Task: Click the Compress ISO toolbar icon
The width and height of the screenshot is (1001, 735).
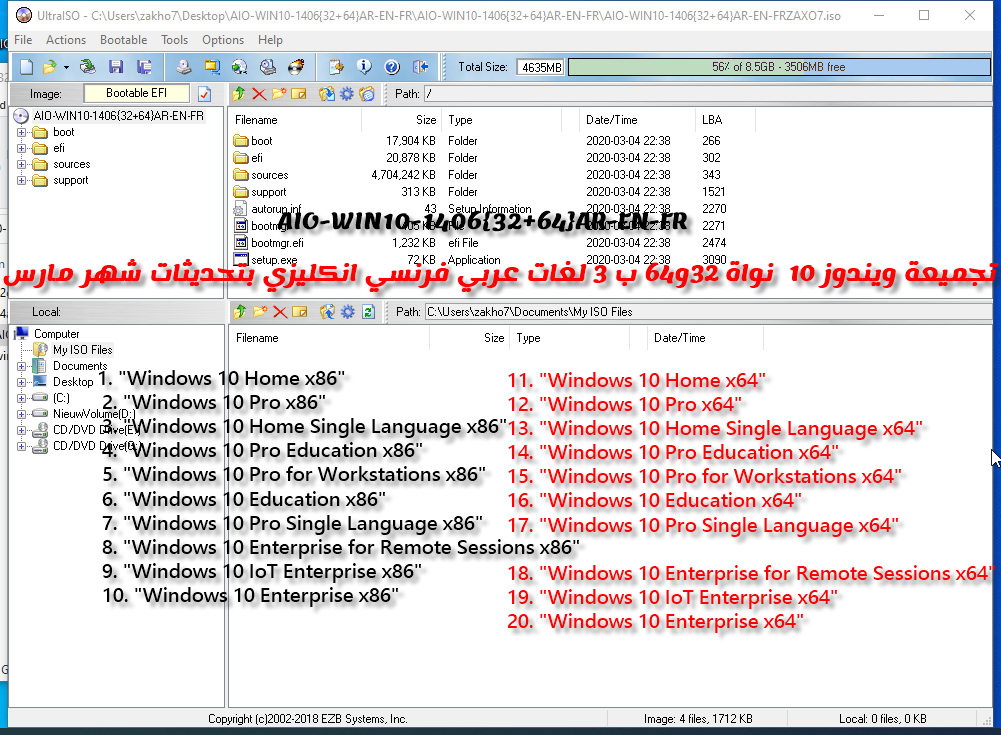Action: (x=239, y=66)
